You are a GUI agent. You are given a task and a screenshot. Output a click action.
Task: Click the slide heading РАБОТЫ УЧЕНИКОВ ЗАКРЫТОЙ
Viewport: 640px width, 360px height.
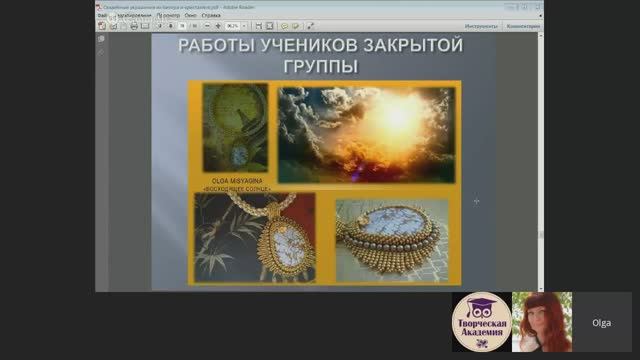[x=321, y=45]
